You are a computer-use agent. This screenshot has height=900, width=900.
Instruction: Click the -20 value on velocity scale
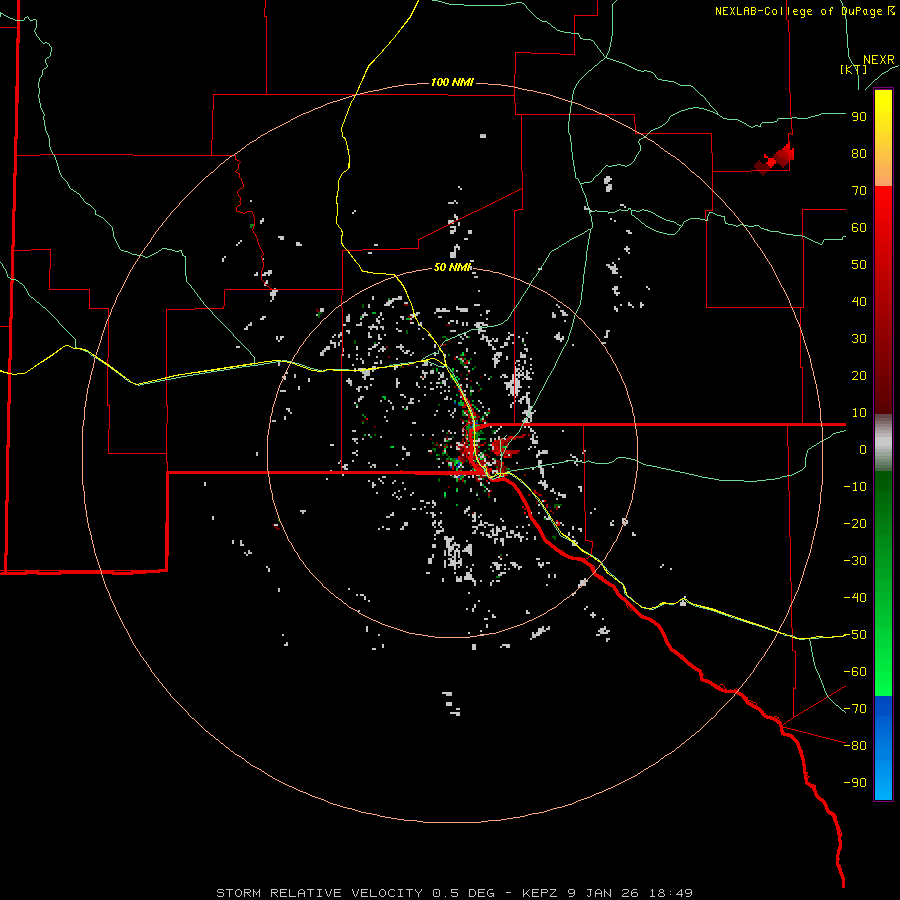(x=855, y=524)
